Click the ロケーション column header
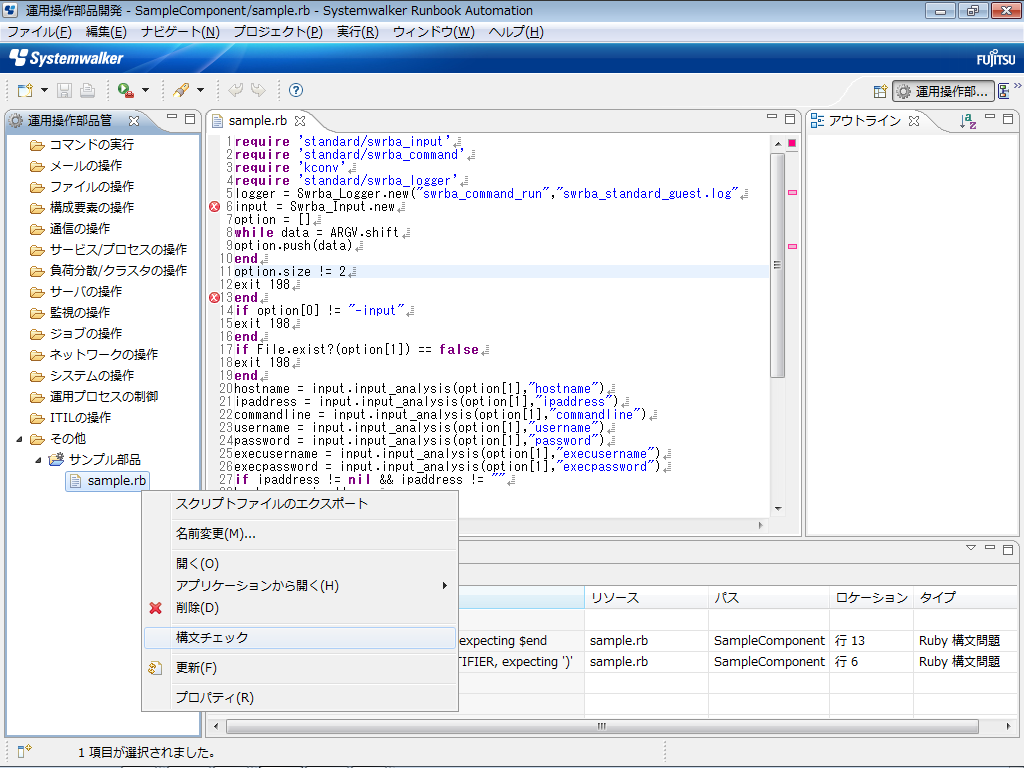The width and height of the screenshot is (1024, 768). click(871, 598)
